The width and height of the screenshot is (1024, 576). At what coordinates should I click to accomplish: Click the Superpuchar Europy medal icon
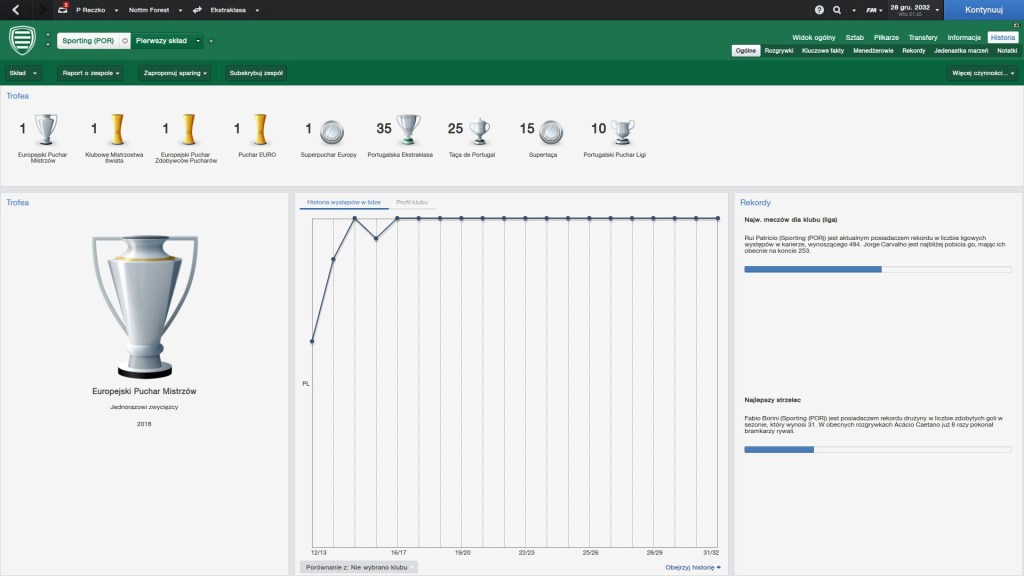332,130
